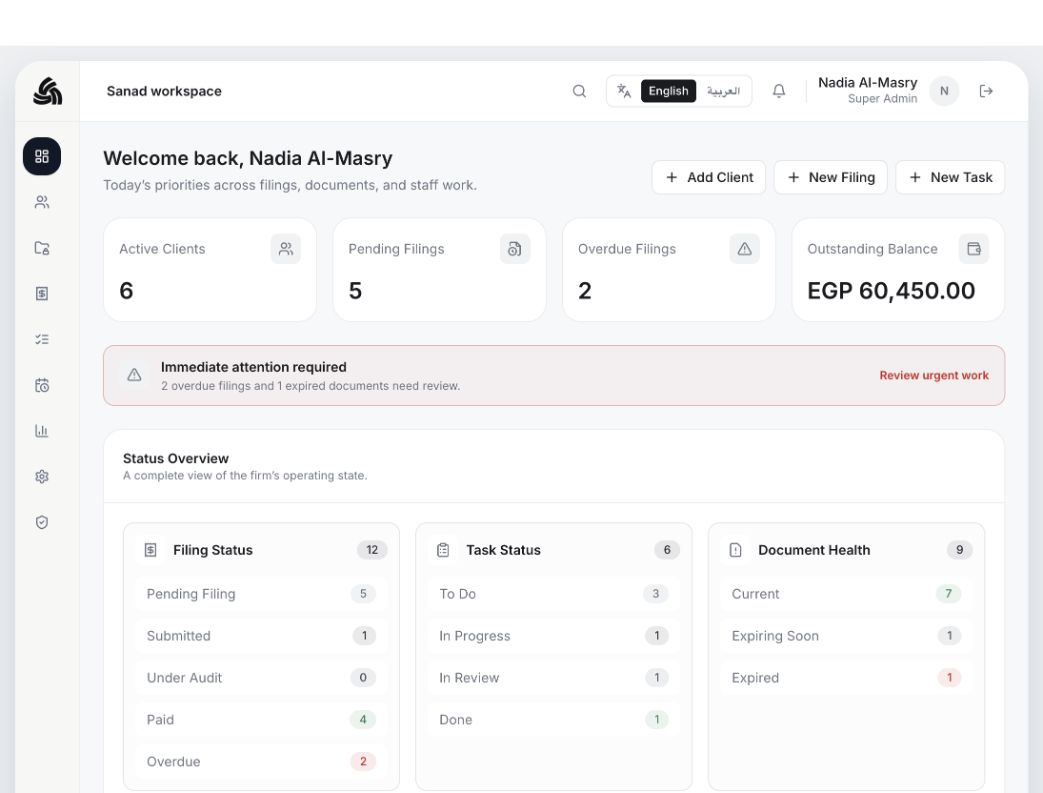The image size is (1043, 793).
Task: Click the Filing Status count badge 12
Action: (372, 550)
